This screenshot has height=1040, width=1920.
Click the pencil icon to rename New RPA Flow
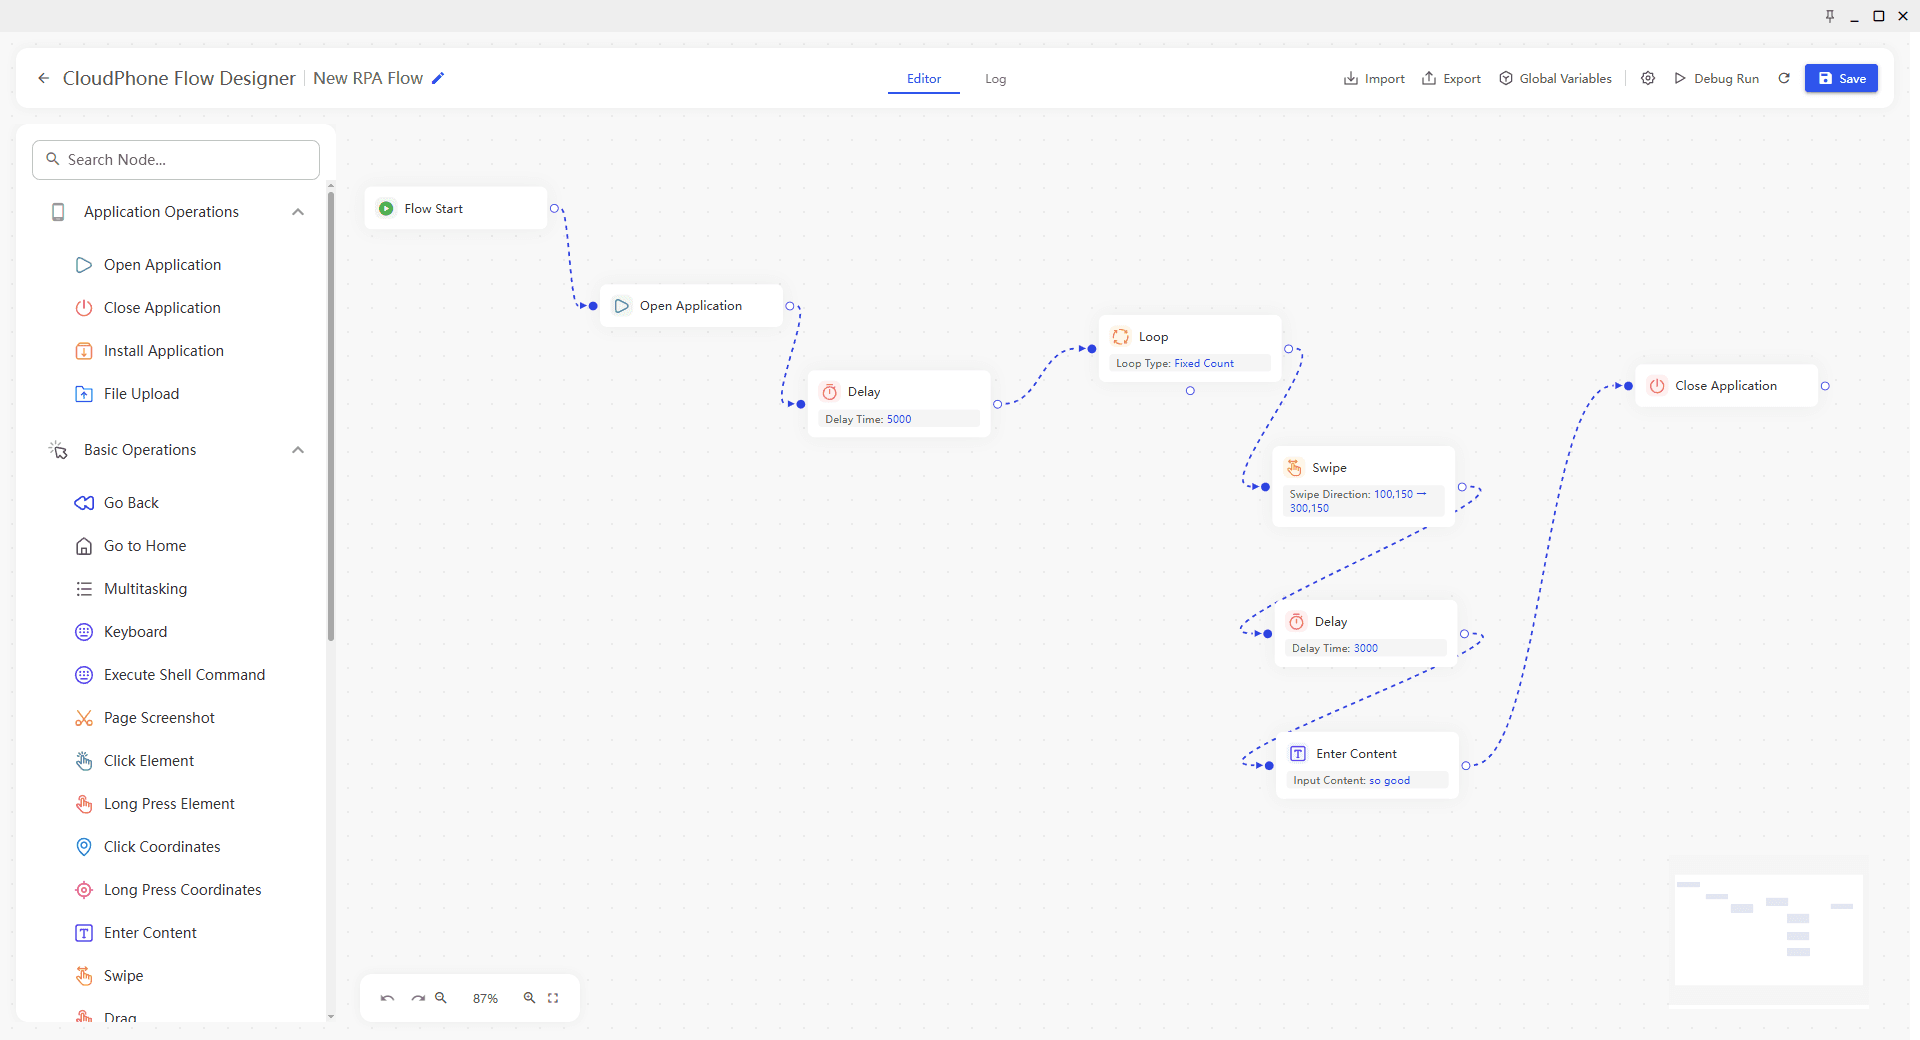pyautogui.click(x=438, y=78)
